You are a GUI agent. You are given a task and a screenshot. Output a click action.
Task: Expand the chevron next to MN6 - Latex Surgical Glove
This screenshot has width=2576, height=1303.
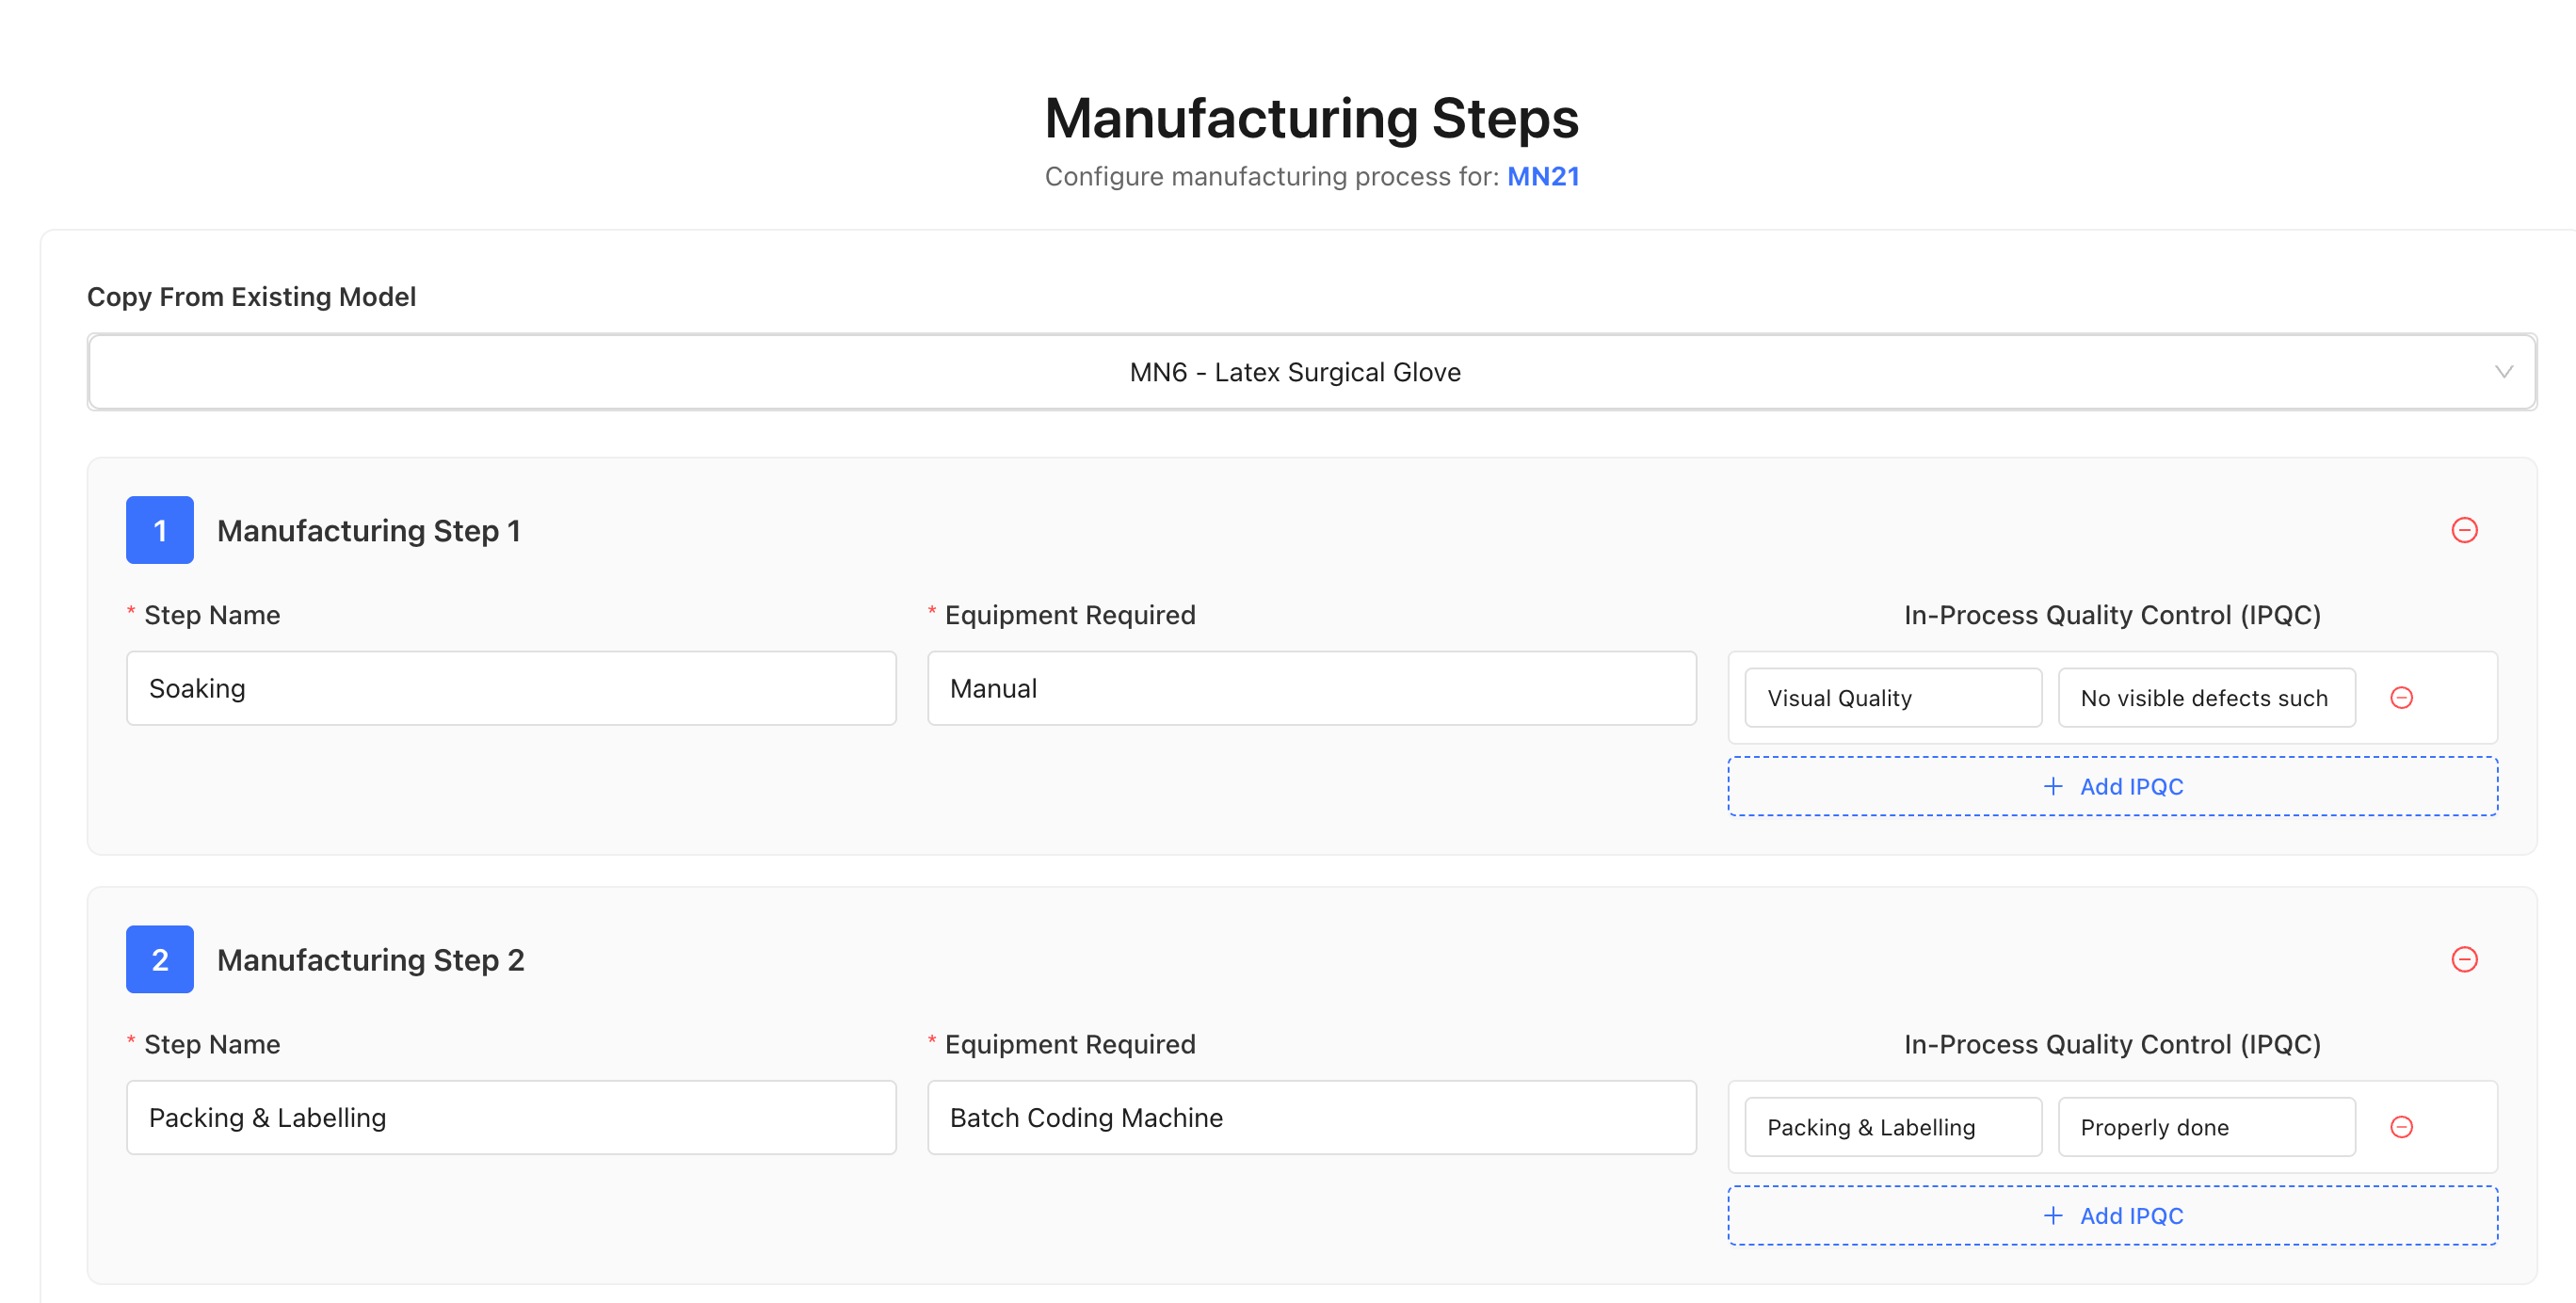2504,371
